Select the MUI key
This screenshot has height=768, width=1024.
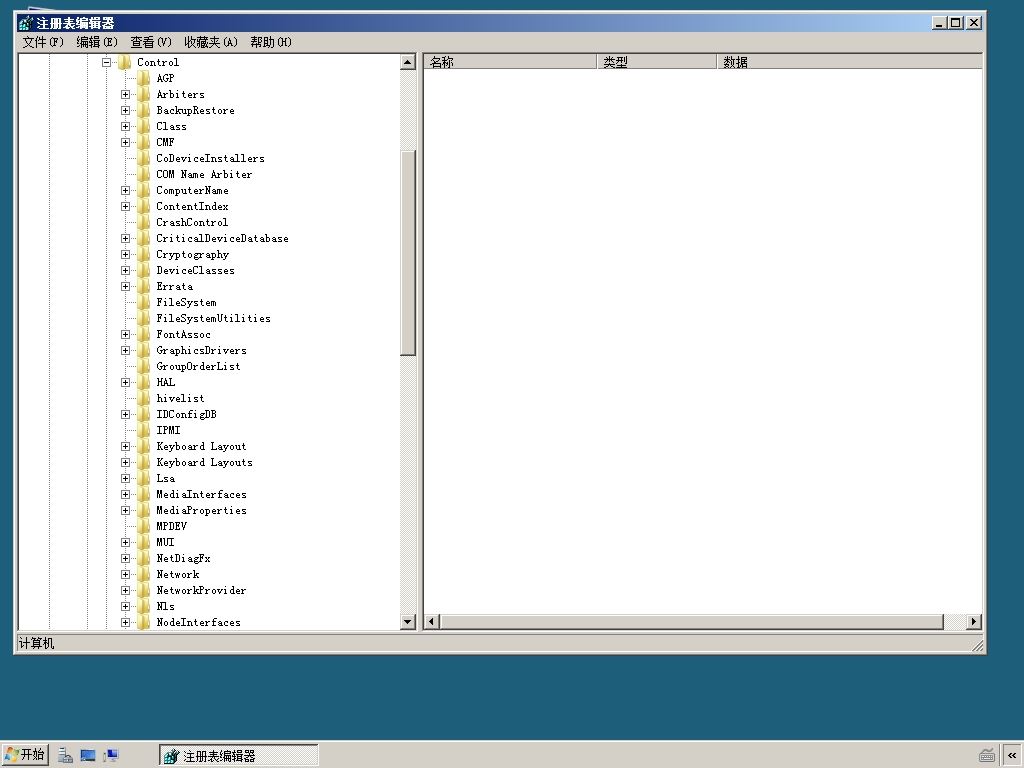coord(165,542)
